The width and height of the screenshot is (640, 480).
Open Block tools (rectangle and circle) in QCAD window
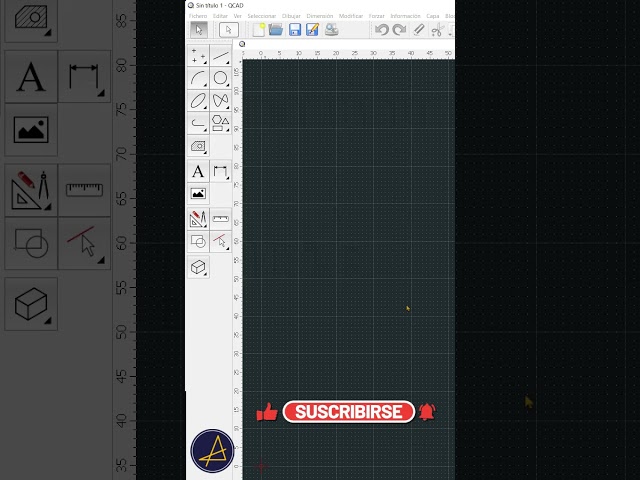(198, 241)
